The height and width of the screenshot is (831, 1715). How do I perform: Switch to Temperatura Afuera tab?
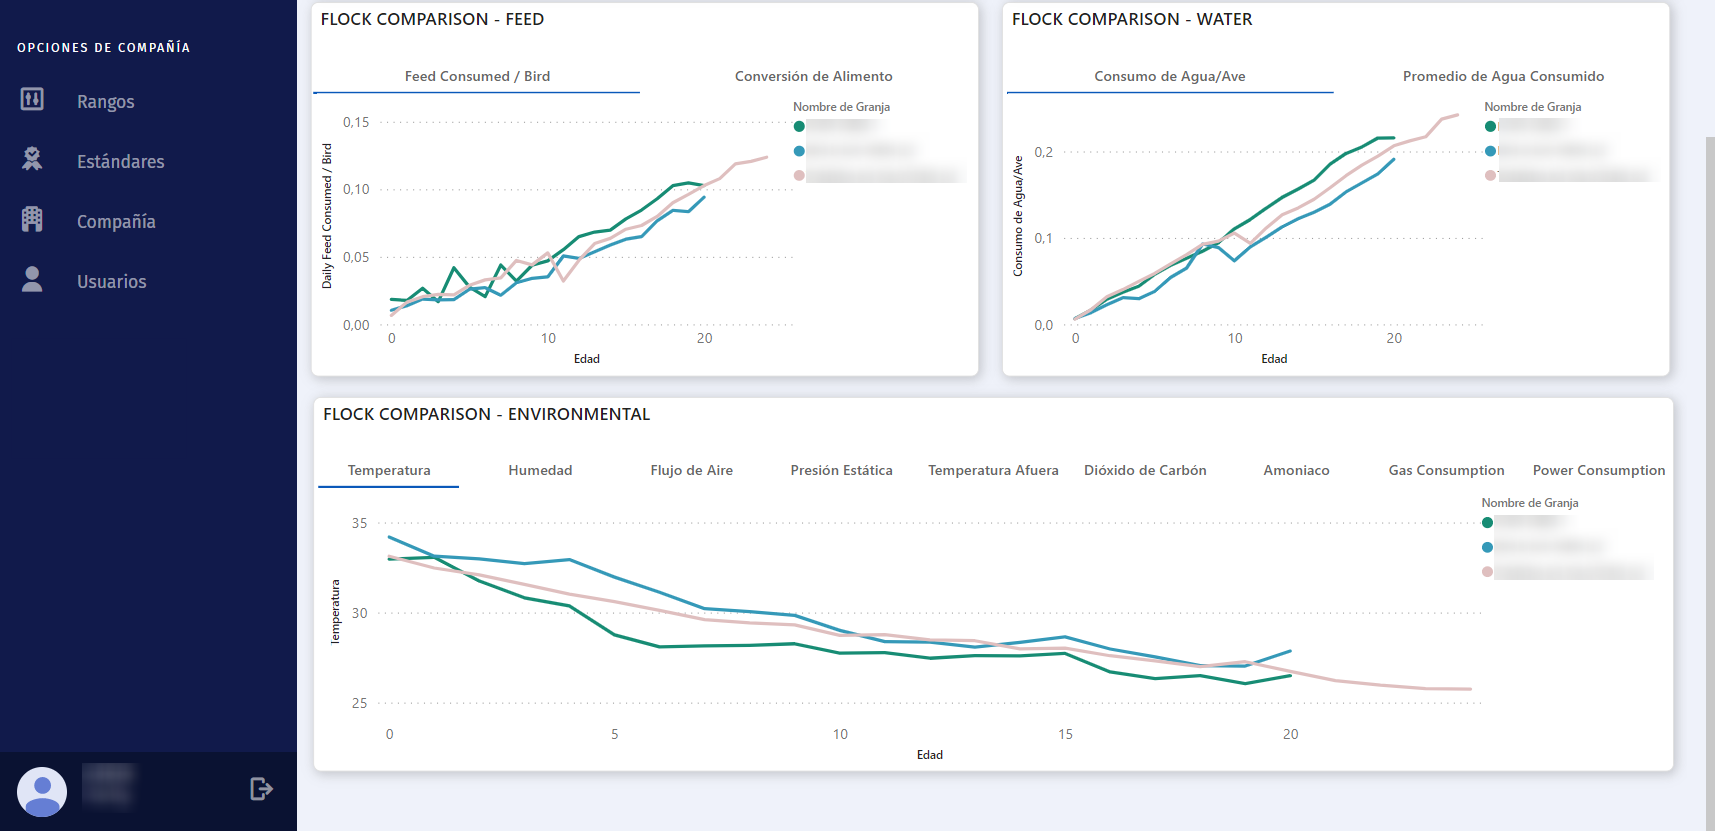point(993,471)
